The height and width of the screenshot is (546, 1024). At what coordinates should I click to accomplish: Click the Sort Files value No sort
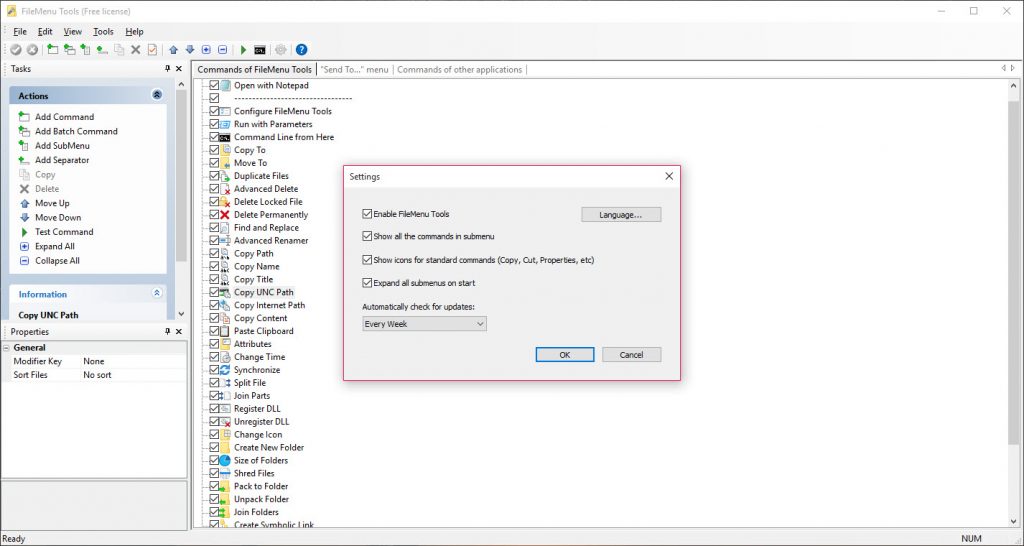point(97,375)
